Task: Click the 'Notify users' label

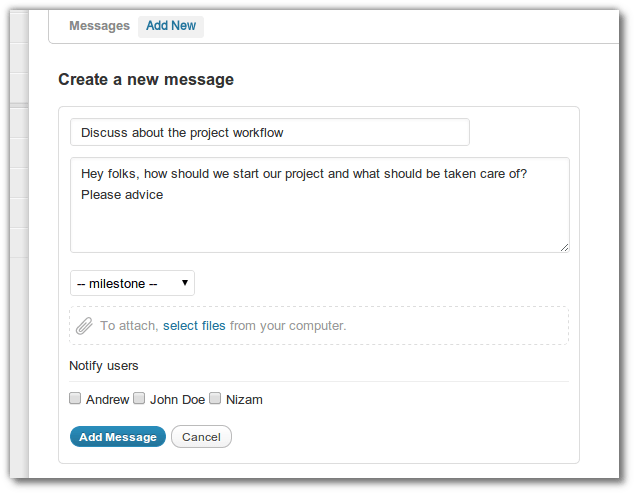Action: 104,366
